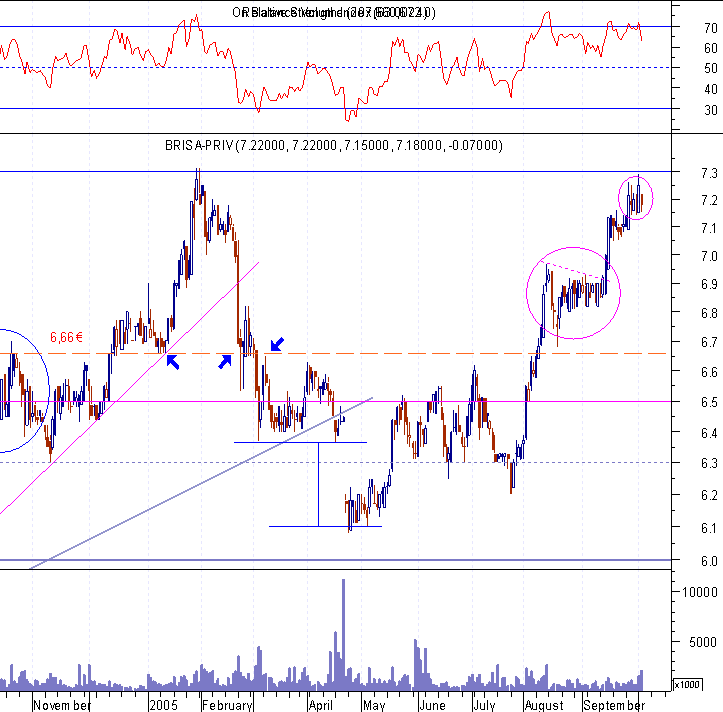Screen dimensions: 723x712
Task: Click the February label on time axis
Action: point(228,706)
